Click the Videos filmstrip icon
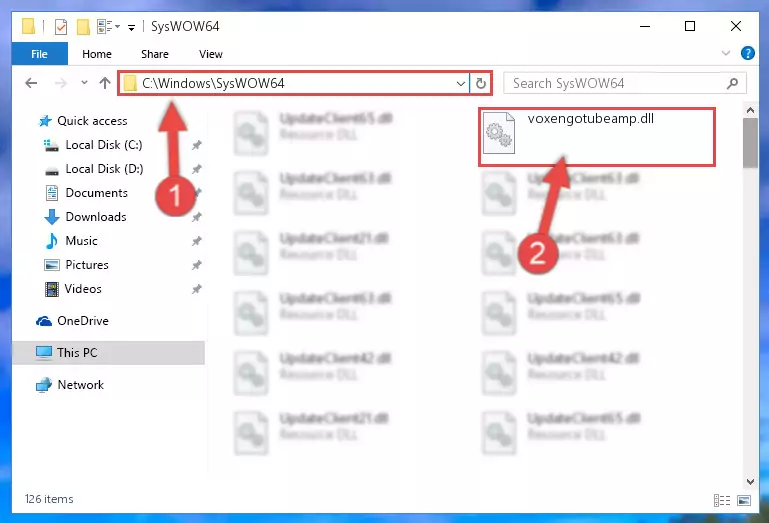The width and height of the screenshot is (769, 523). [51, 289]
